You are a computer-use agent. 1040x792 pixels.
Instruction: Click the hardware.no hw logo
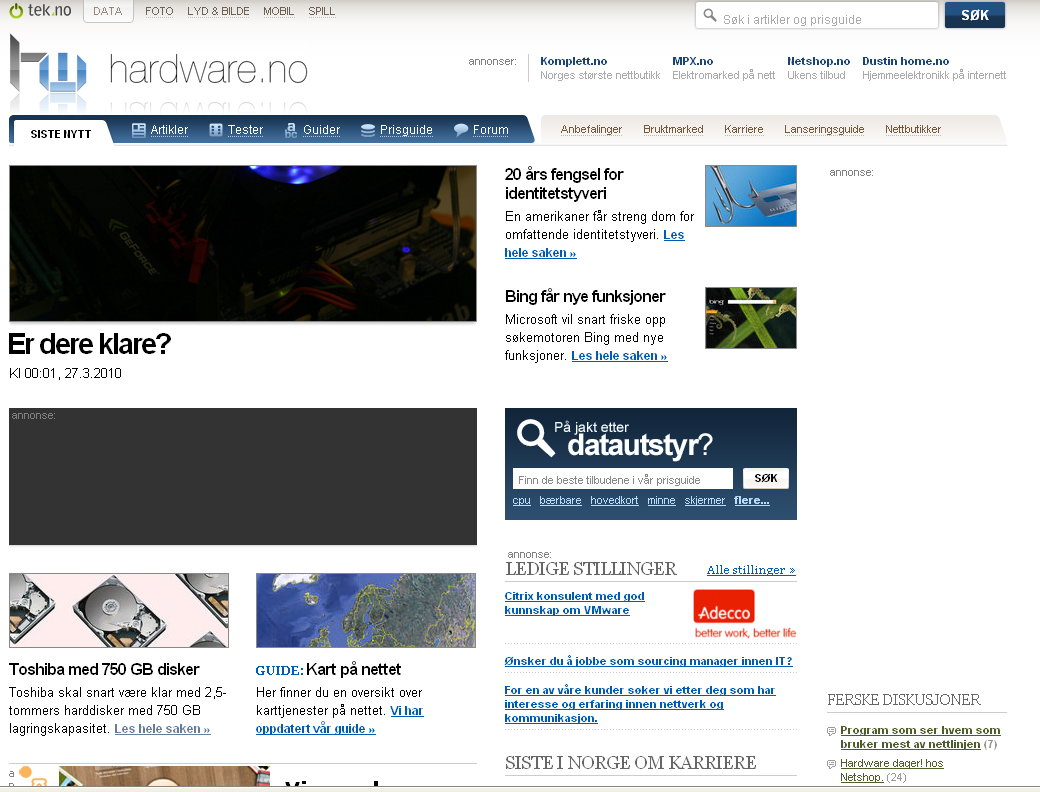click(48, 65)
